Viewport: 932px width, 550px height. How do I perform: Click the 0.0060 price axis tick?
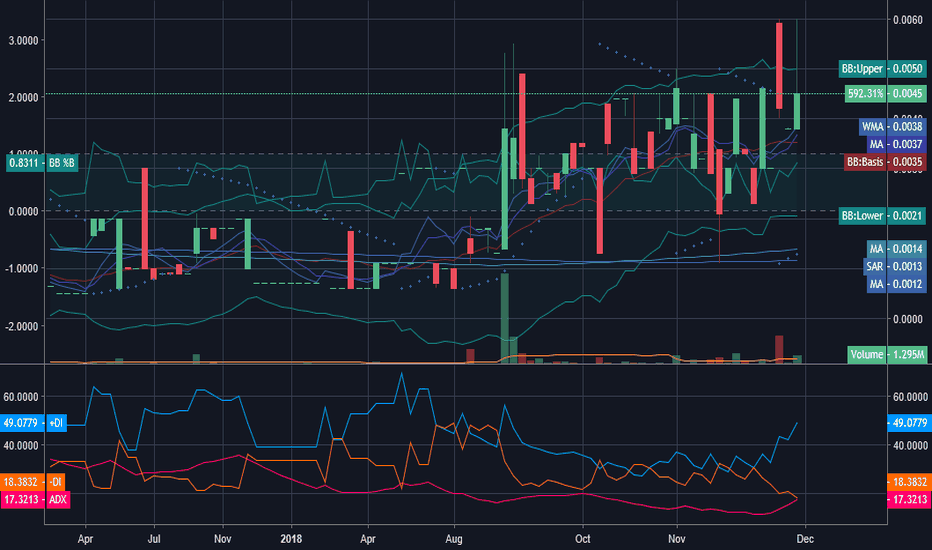click(908, 20)
